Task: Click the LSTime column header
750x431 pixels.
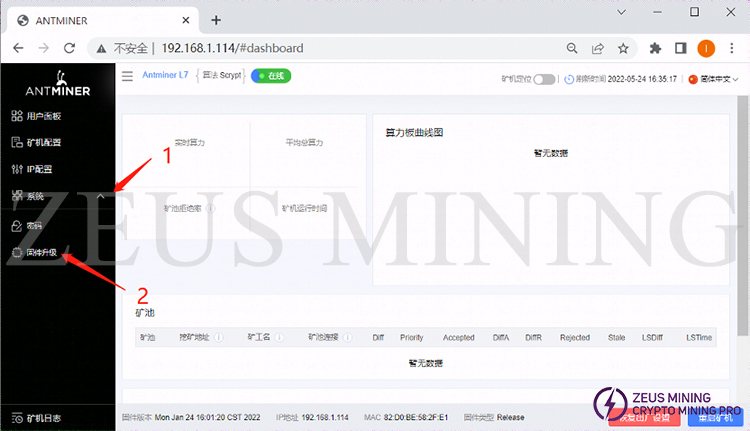Action: (699, 337)
